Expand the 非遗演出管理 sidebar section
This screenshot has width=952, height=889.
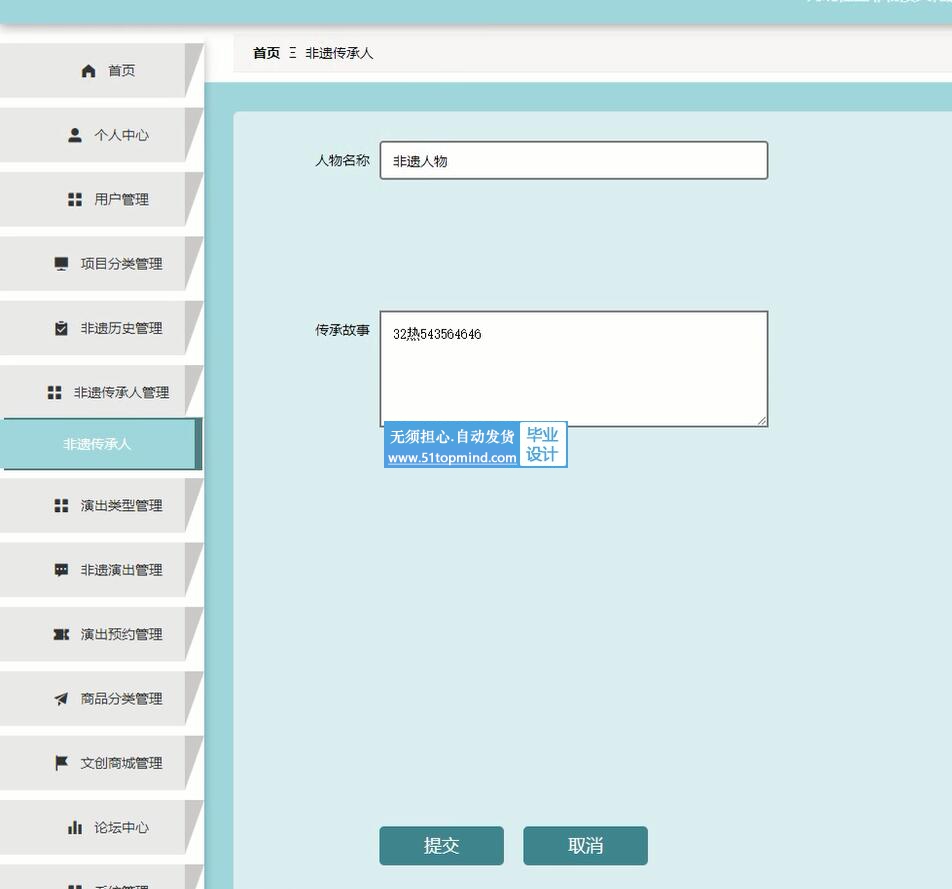[x=110, y=570]
